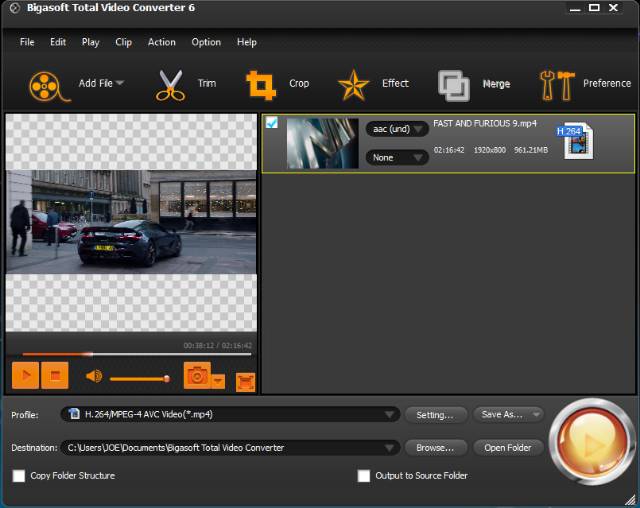Open the Crop tool
This screenshot has width=640, height=508.
[261, 85]
